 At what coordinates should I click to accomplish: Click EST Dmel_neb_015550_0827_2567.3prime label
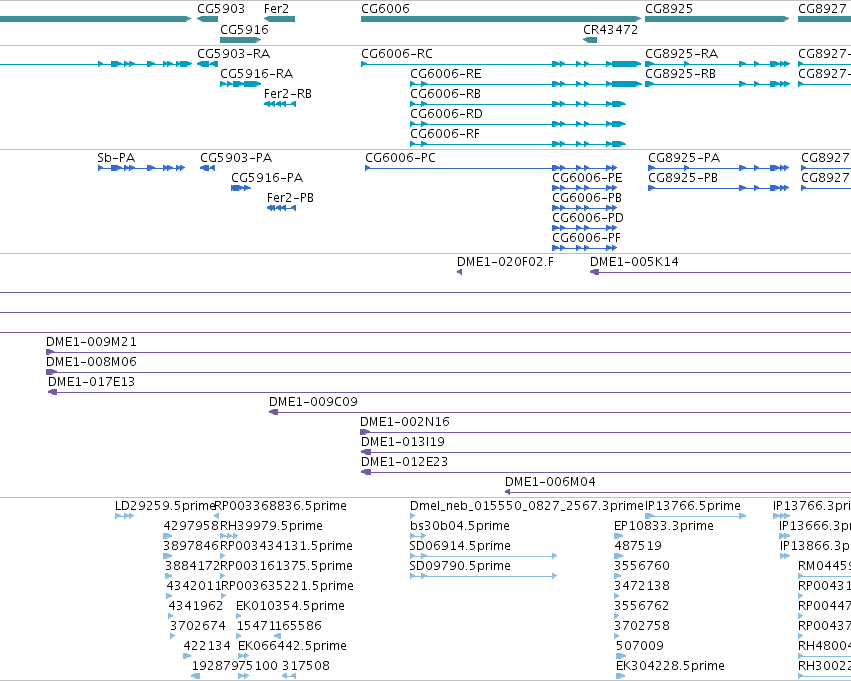(x=526, y=506)
